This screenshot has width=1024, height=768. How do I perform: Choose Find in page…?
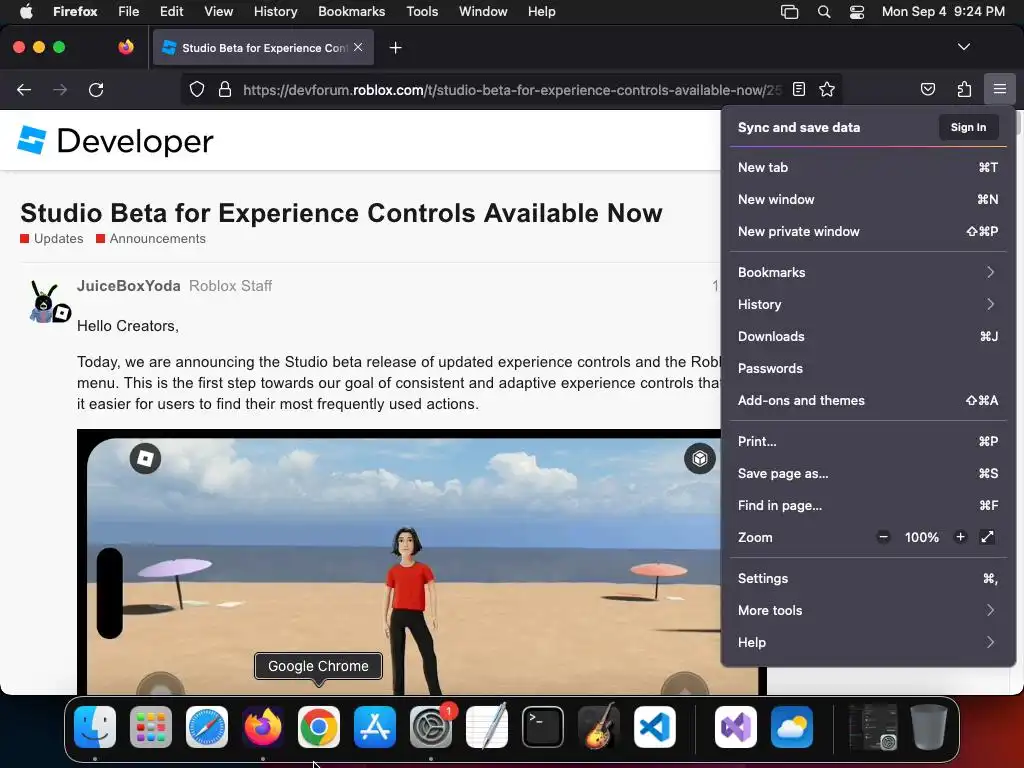(868, 505)
